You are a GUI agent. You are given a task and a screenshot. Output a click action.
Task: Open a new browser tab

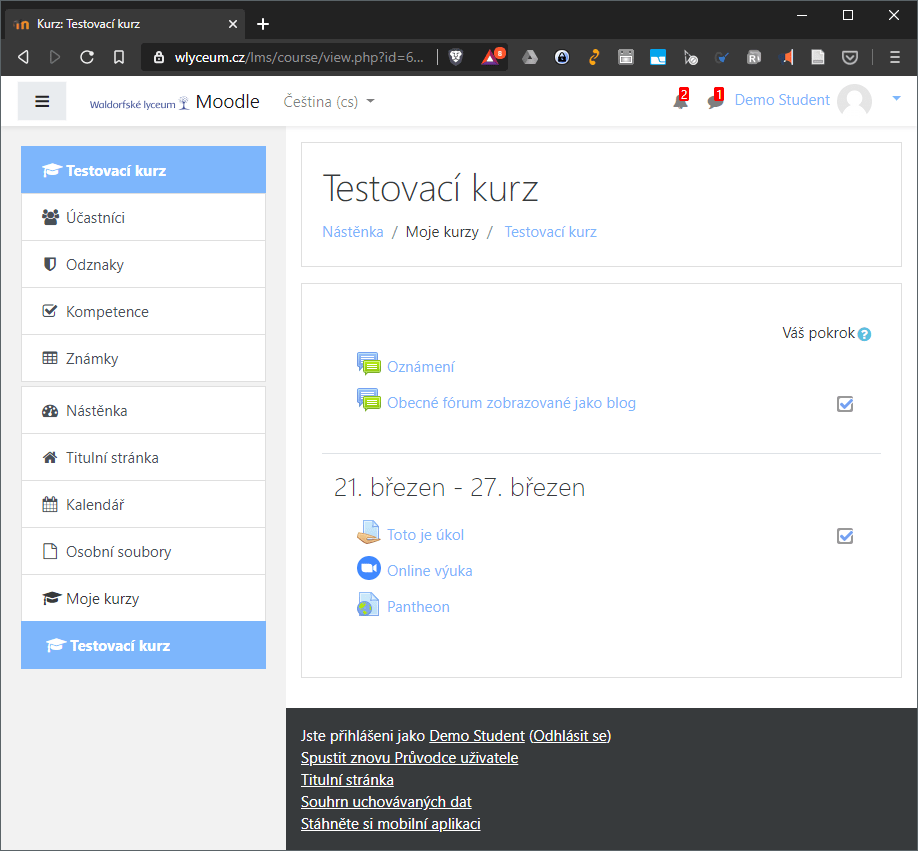pyautogui.click(x=263, y=23)
